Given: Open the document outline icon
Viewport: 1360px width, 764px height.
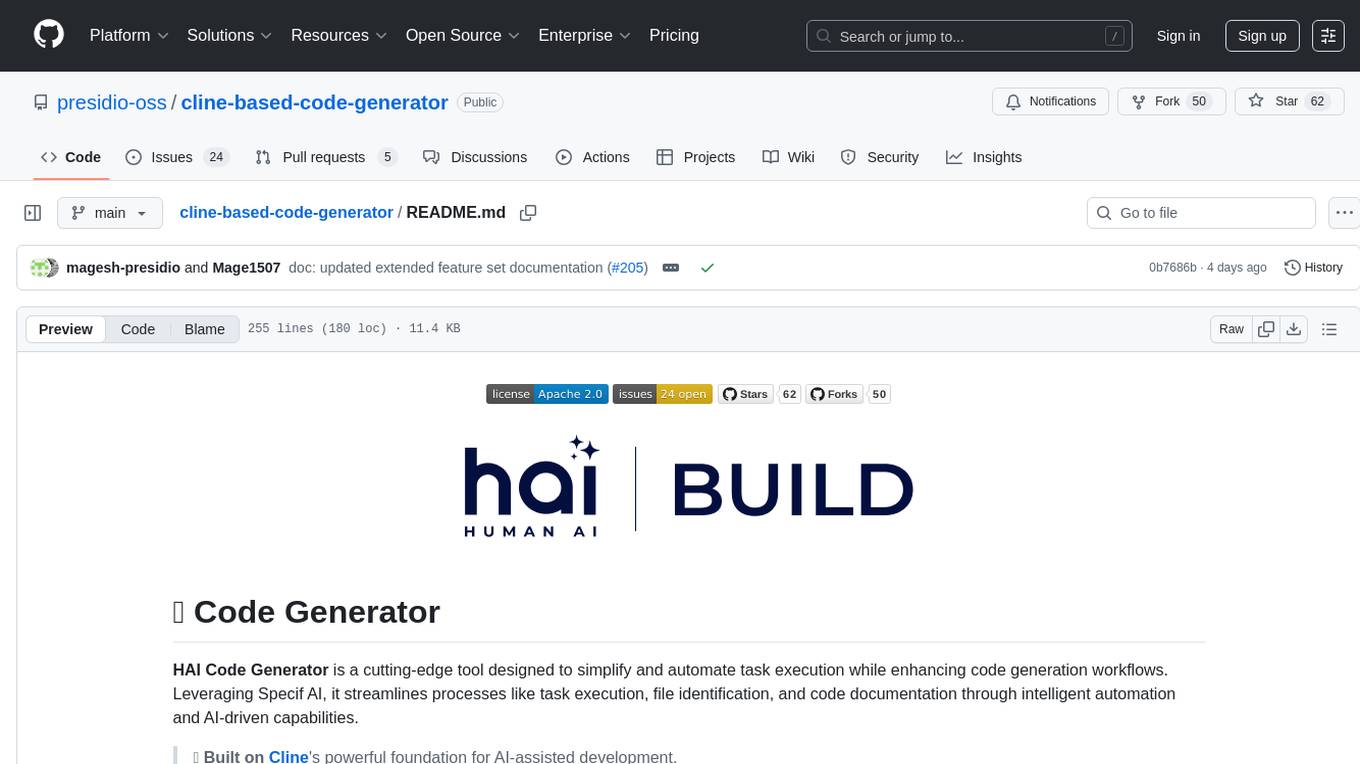Looking at the screenshot, I should (x=1329, y=329).
